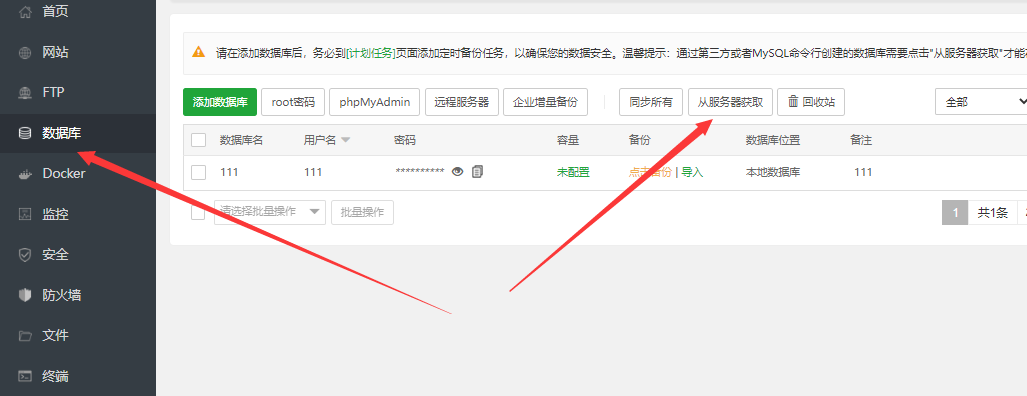Click the trash icon in 回收站 button

pos(793,101)
